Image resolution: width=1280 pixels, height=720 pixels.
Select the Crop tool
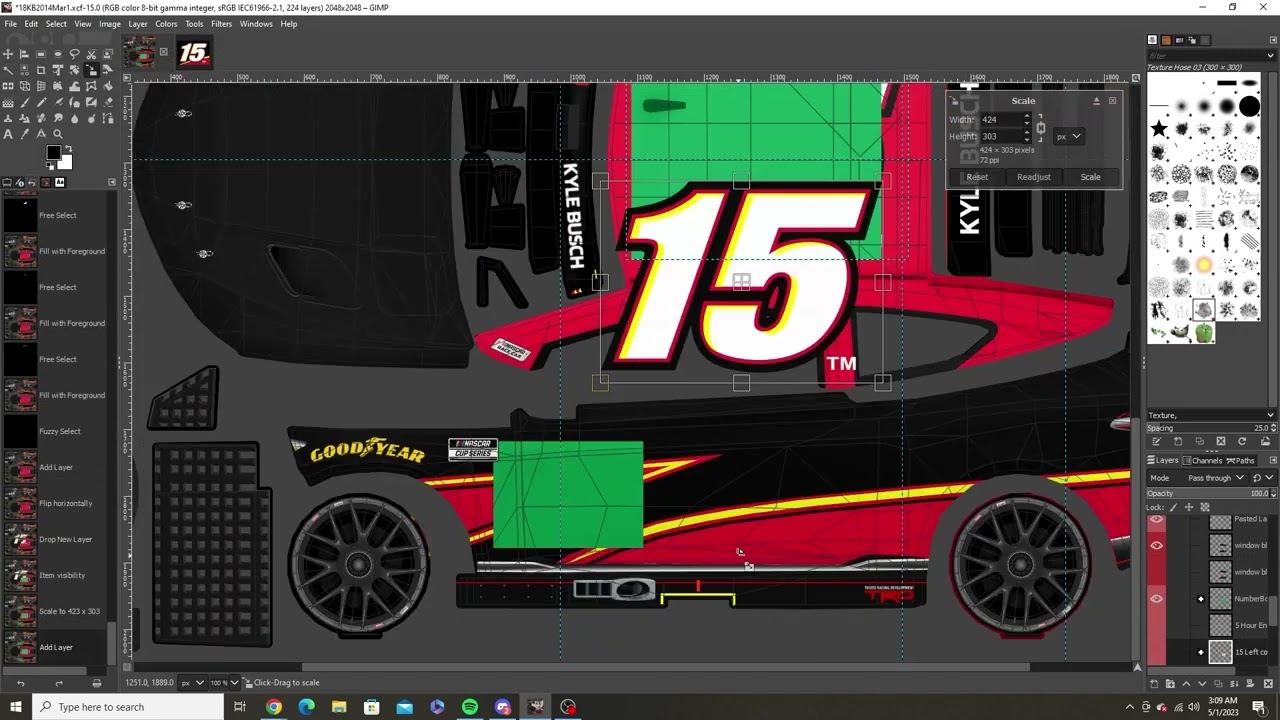click(41, 70)
